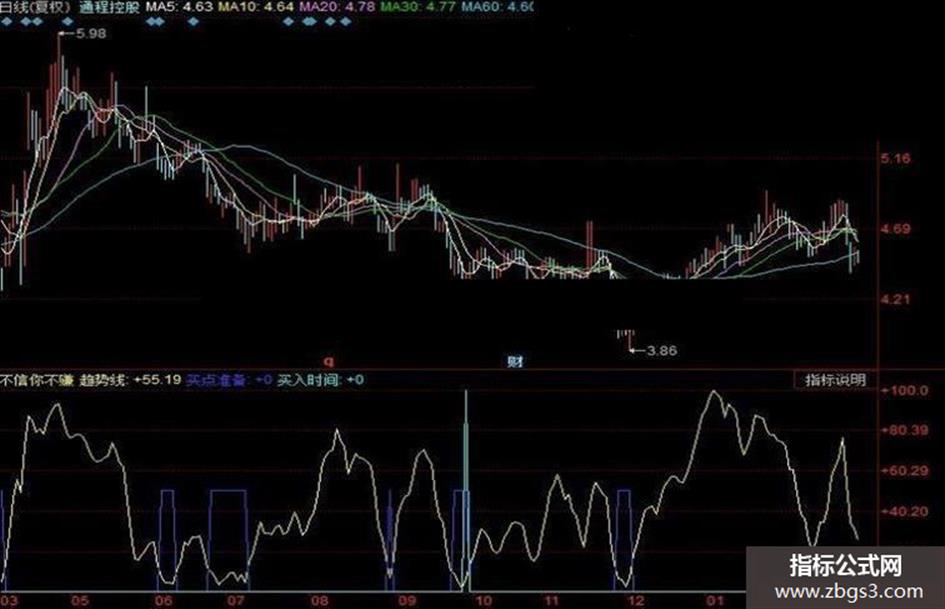Click the 买入时间: +0 value label
Viewport: 945px width, 609px height.
pyautogui.click(x=320, y=380)
